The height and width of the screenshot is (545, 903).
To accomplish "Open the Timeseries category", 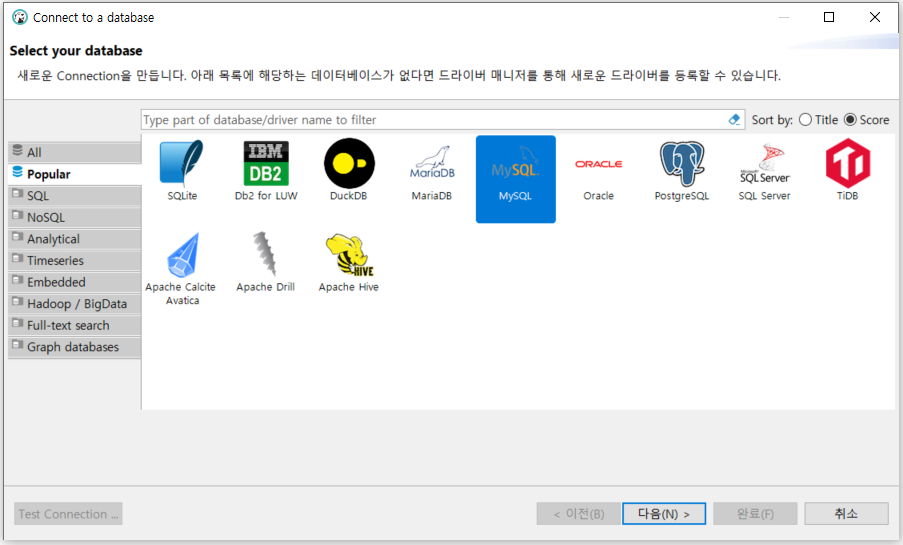I will [x=74, y=260].
